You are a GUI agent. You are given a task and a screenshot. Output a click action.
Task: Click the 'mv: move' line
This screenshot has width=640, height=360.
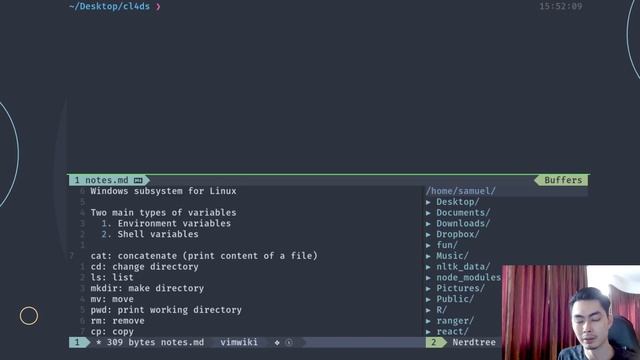tap(112, 299)
